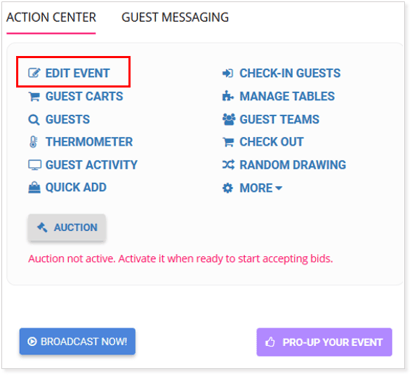Click the Guest Carts shopping cart icon

pyautogui.click(x=34, y=96)
